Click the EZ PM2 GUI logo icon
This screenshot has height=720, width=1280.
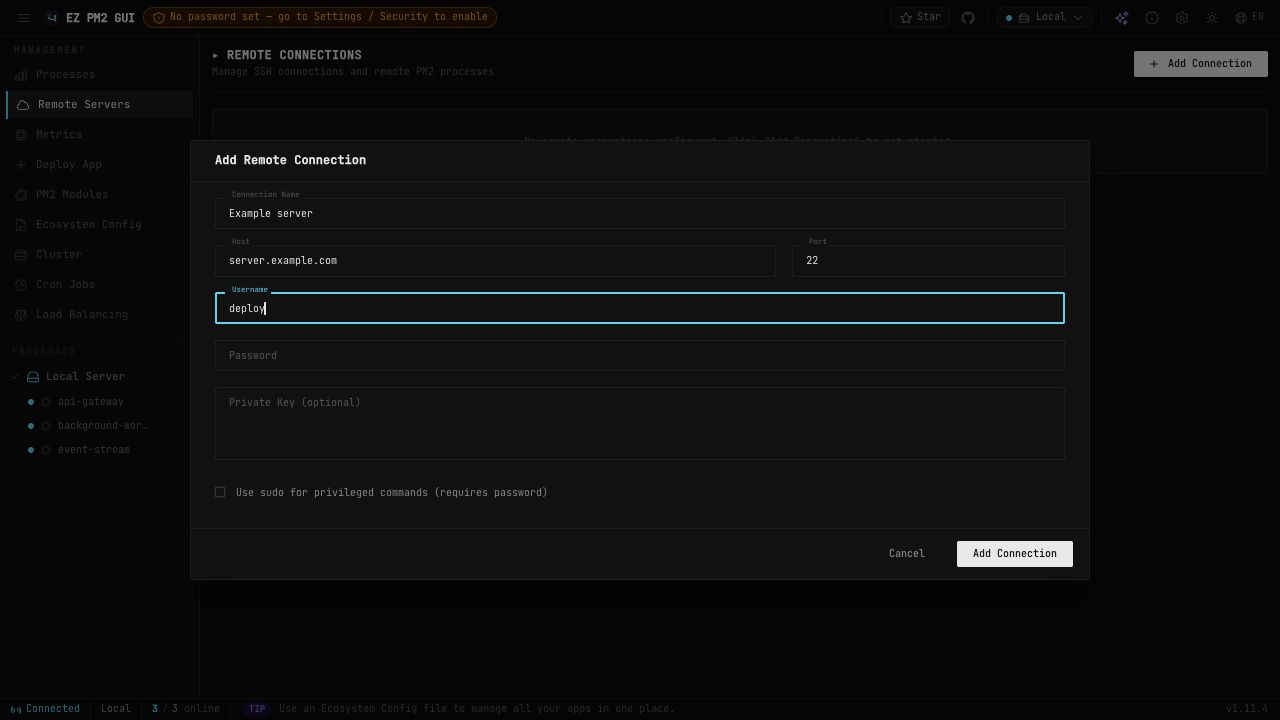coord(52,17)
